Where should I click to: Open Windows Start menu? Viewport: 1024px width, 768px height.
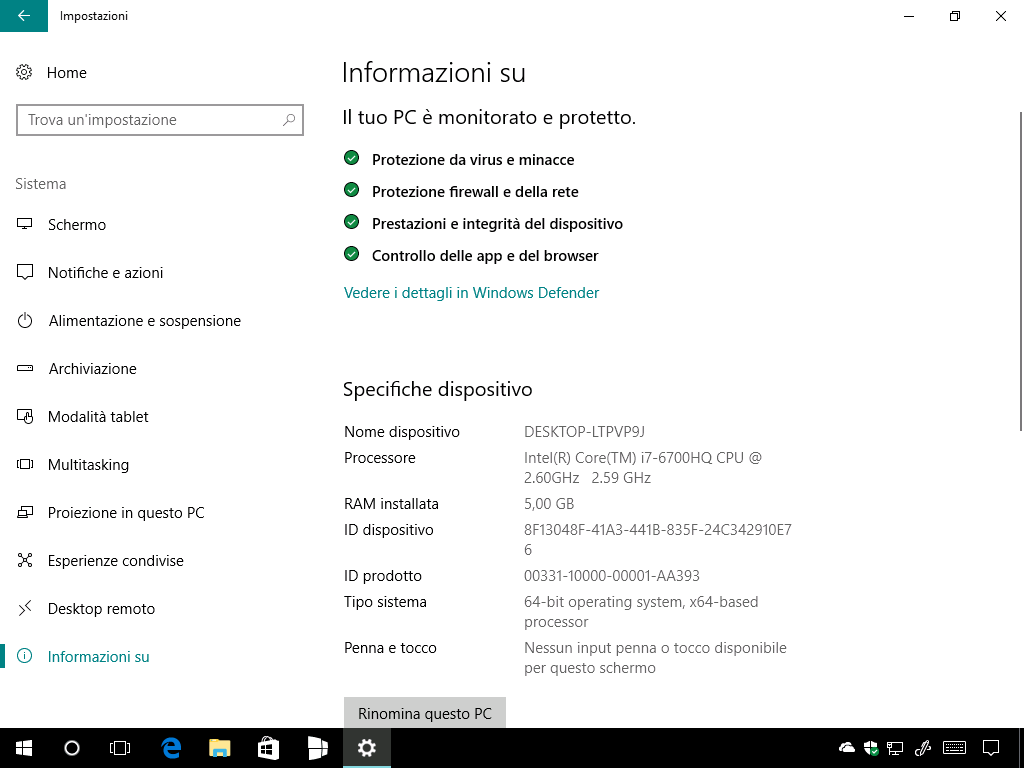pos(24,748)
